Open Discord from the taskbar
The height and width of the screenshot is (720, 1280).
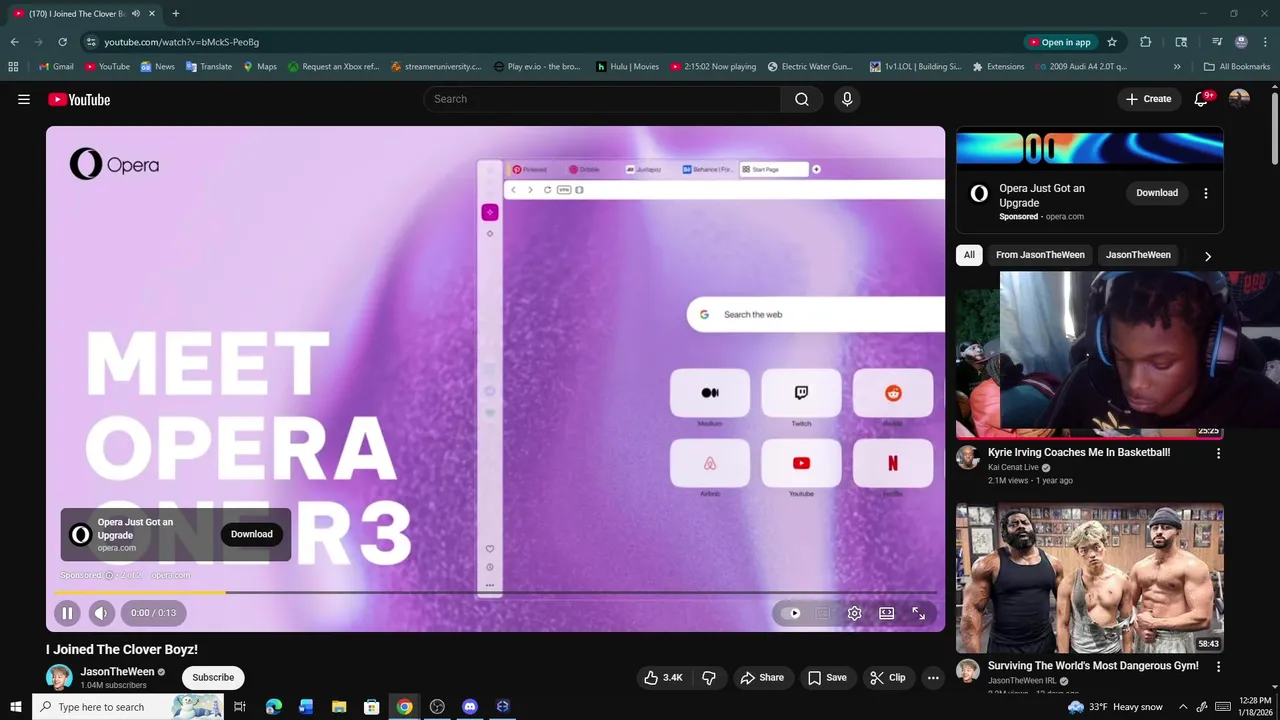tap(470, 707)
